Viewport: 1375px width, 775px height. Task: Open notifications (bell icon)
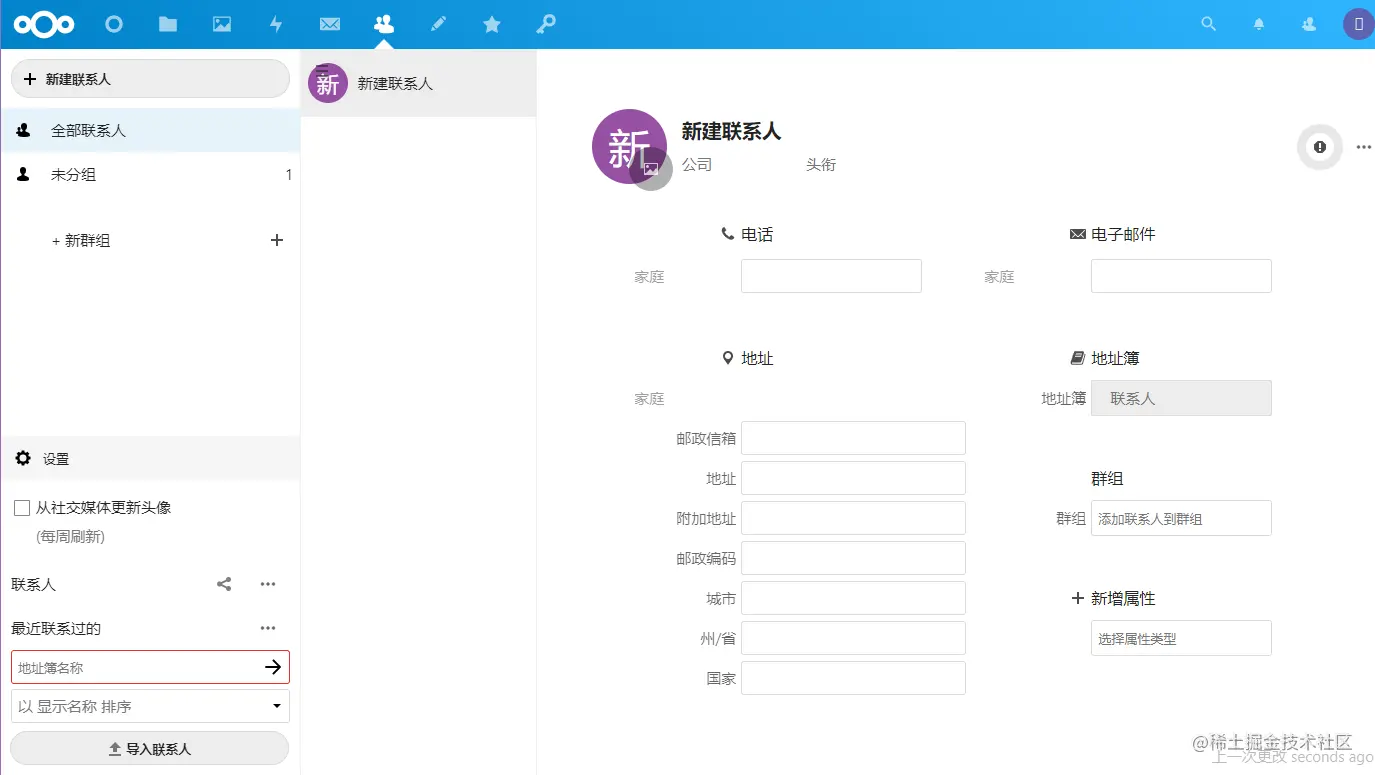tap(1258, 23)
